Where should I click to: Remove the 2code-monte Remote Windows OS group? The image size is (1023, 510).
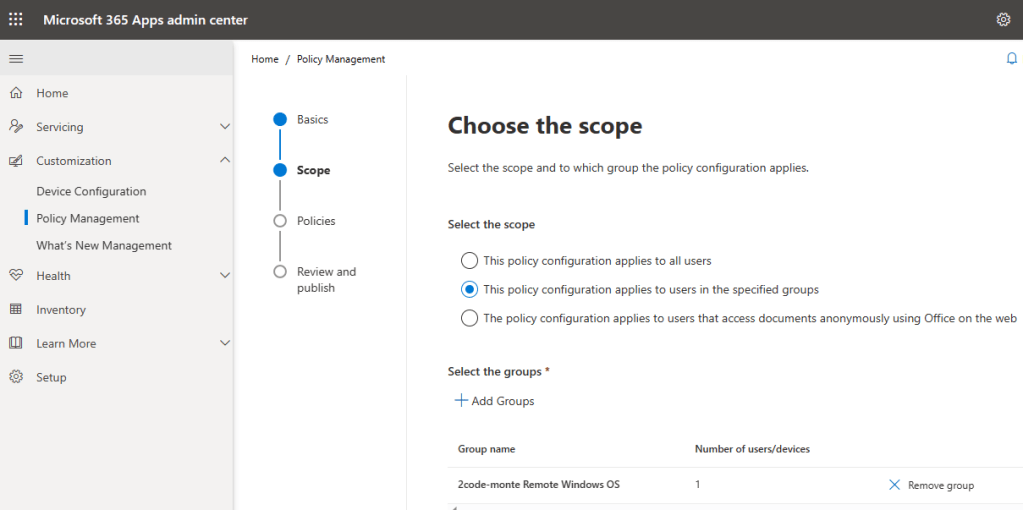[x=931, y=485]
